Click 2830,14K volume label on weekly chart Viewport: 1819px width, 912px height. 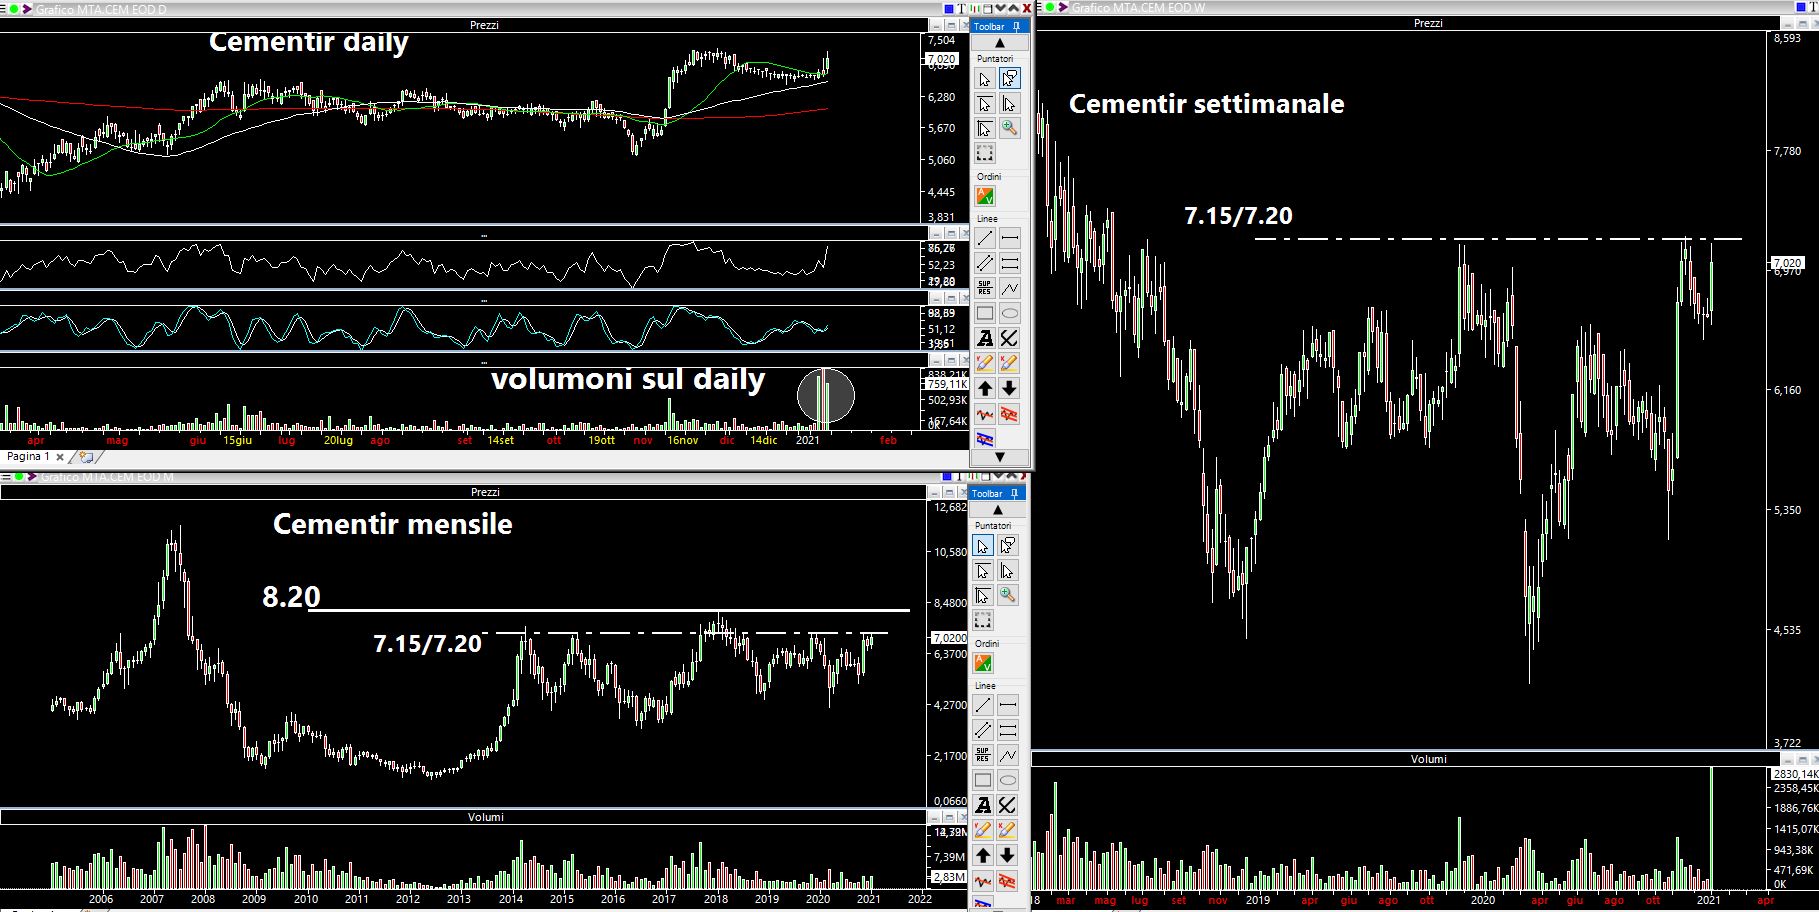click(1795, 774)
